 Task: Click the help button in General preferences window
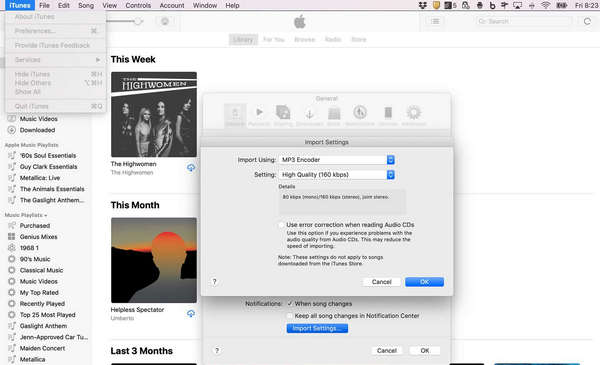pyautogui.click(x=217, y=350)
